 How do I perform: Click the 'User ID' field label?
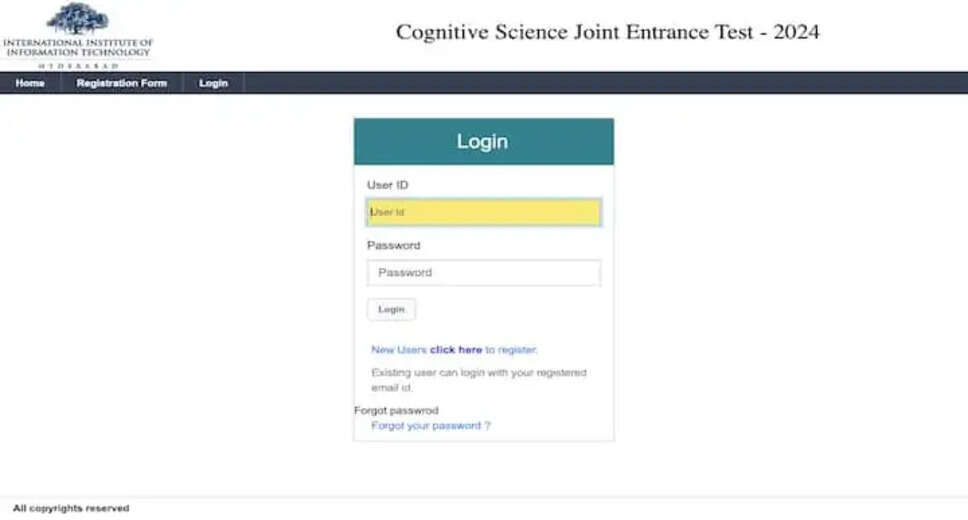[388, 185]
